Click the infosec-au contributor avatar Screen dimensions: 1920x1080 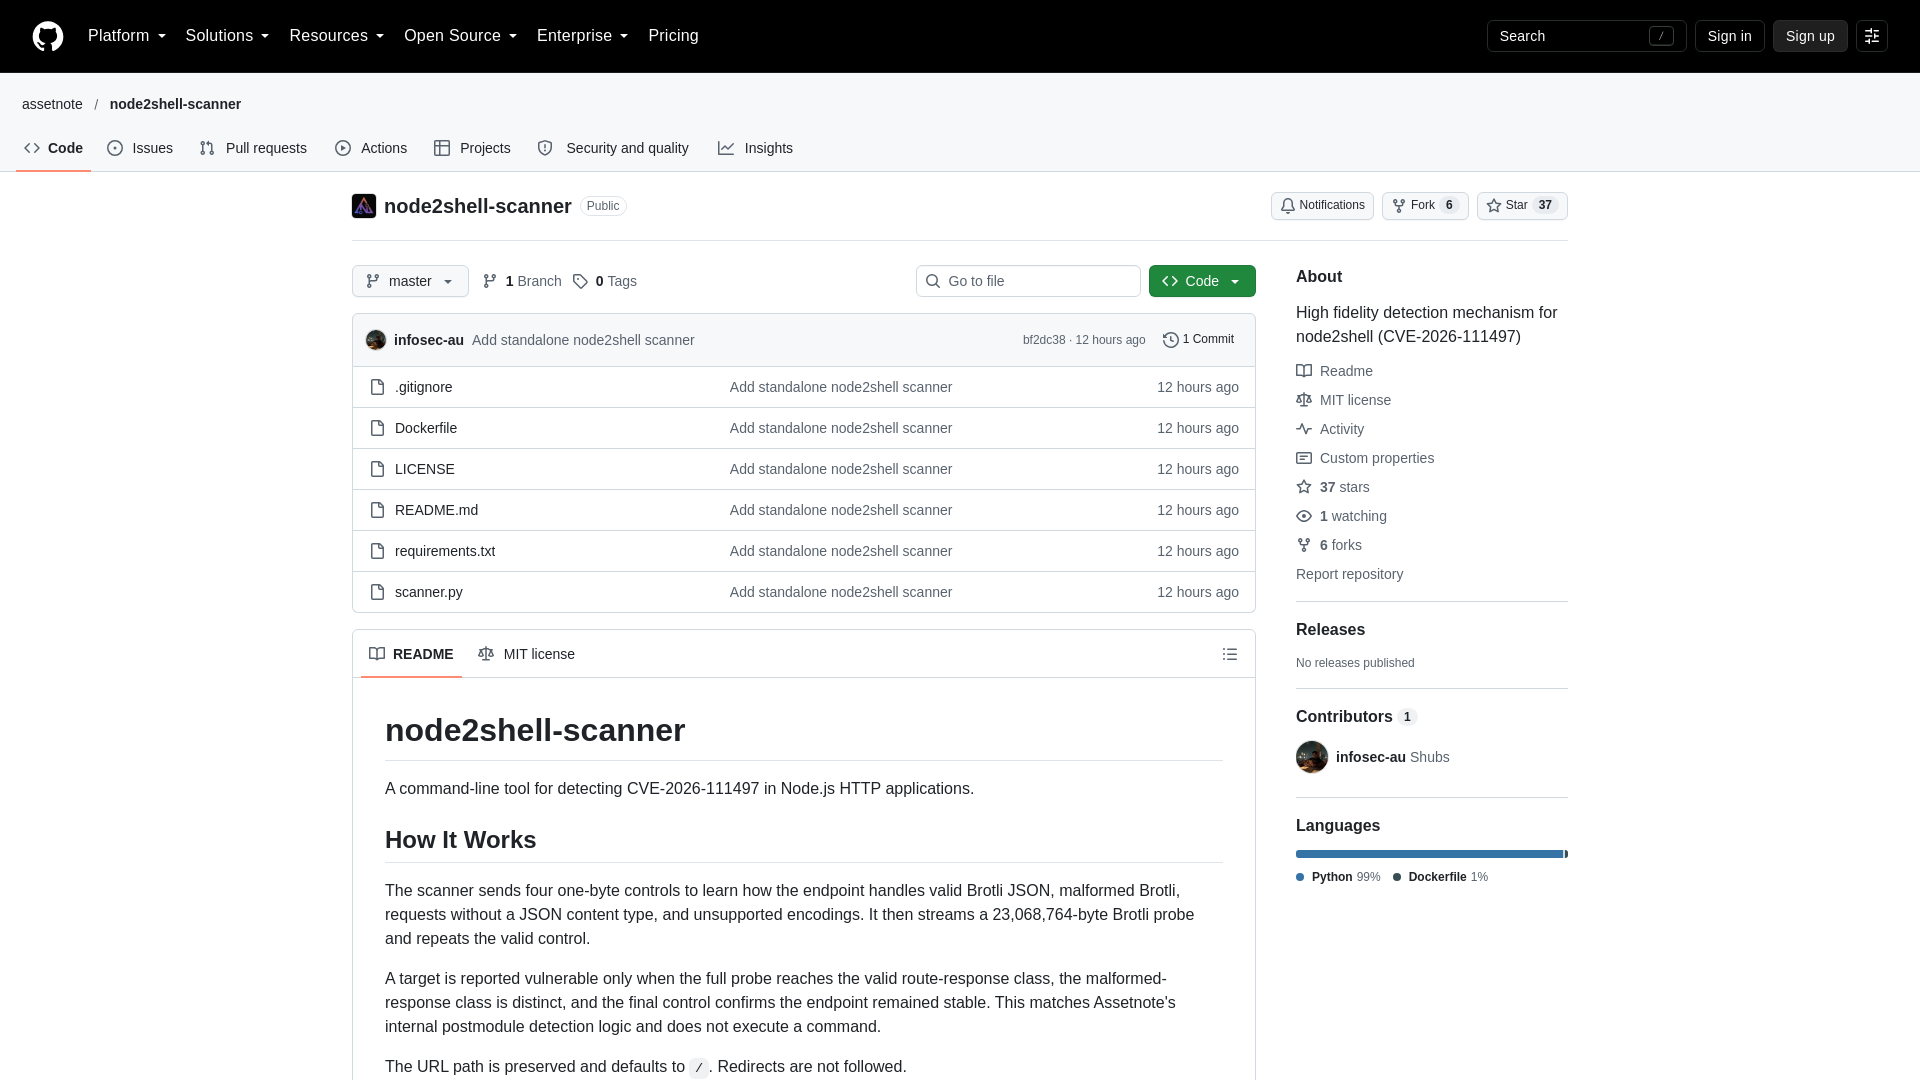point(1312,757)
